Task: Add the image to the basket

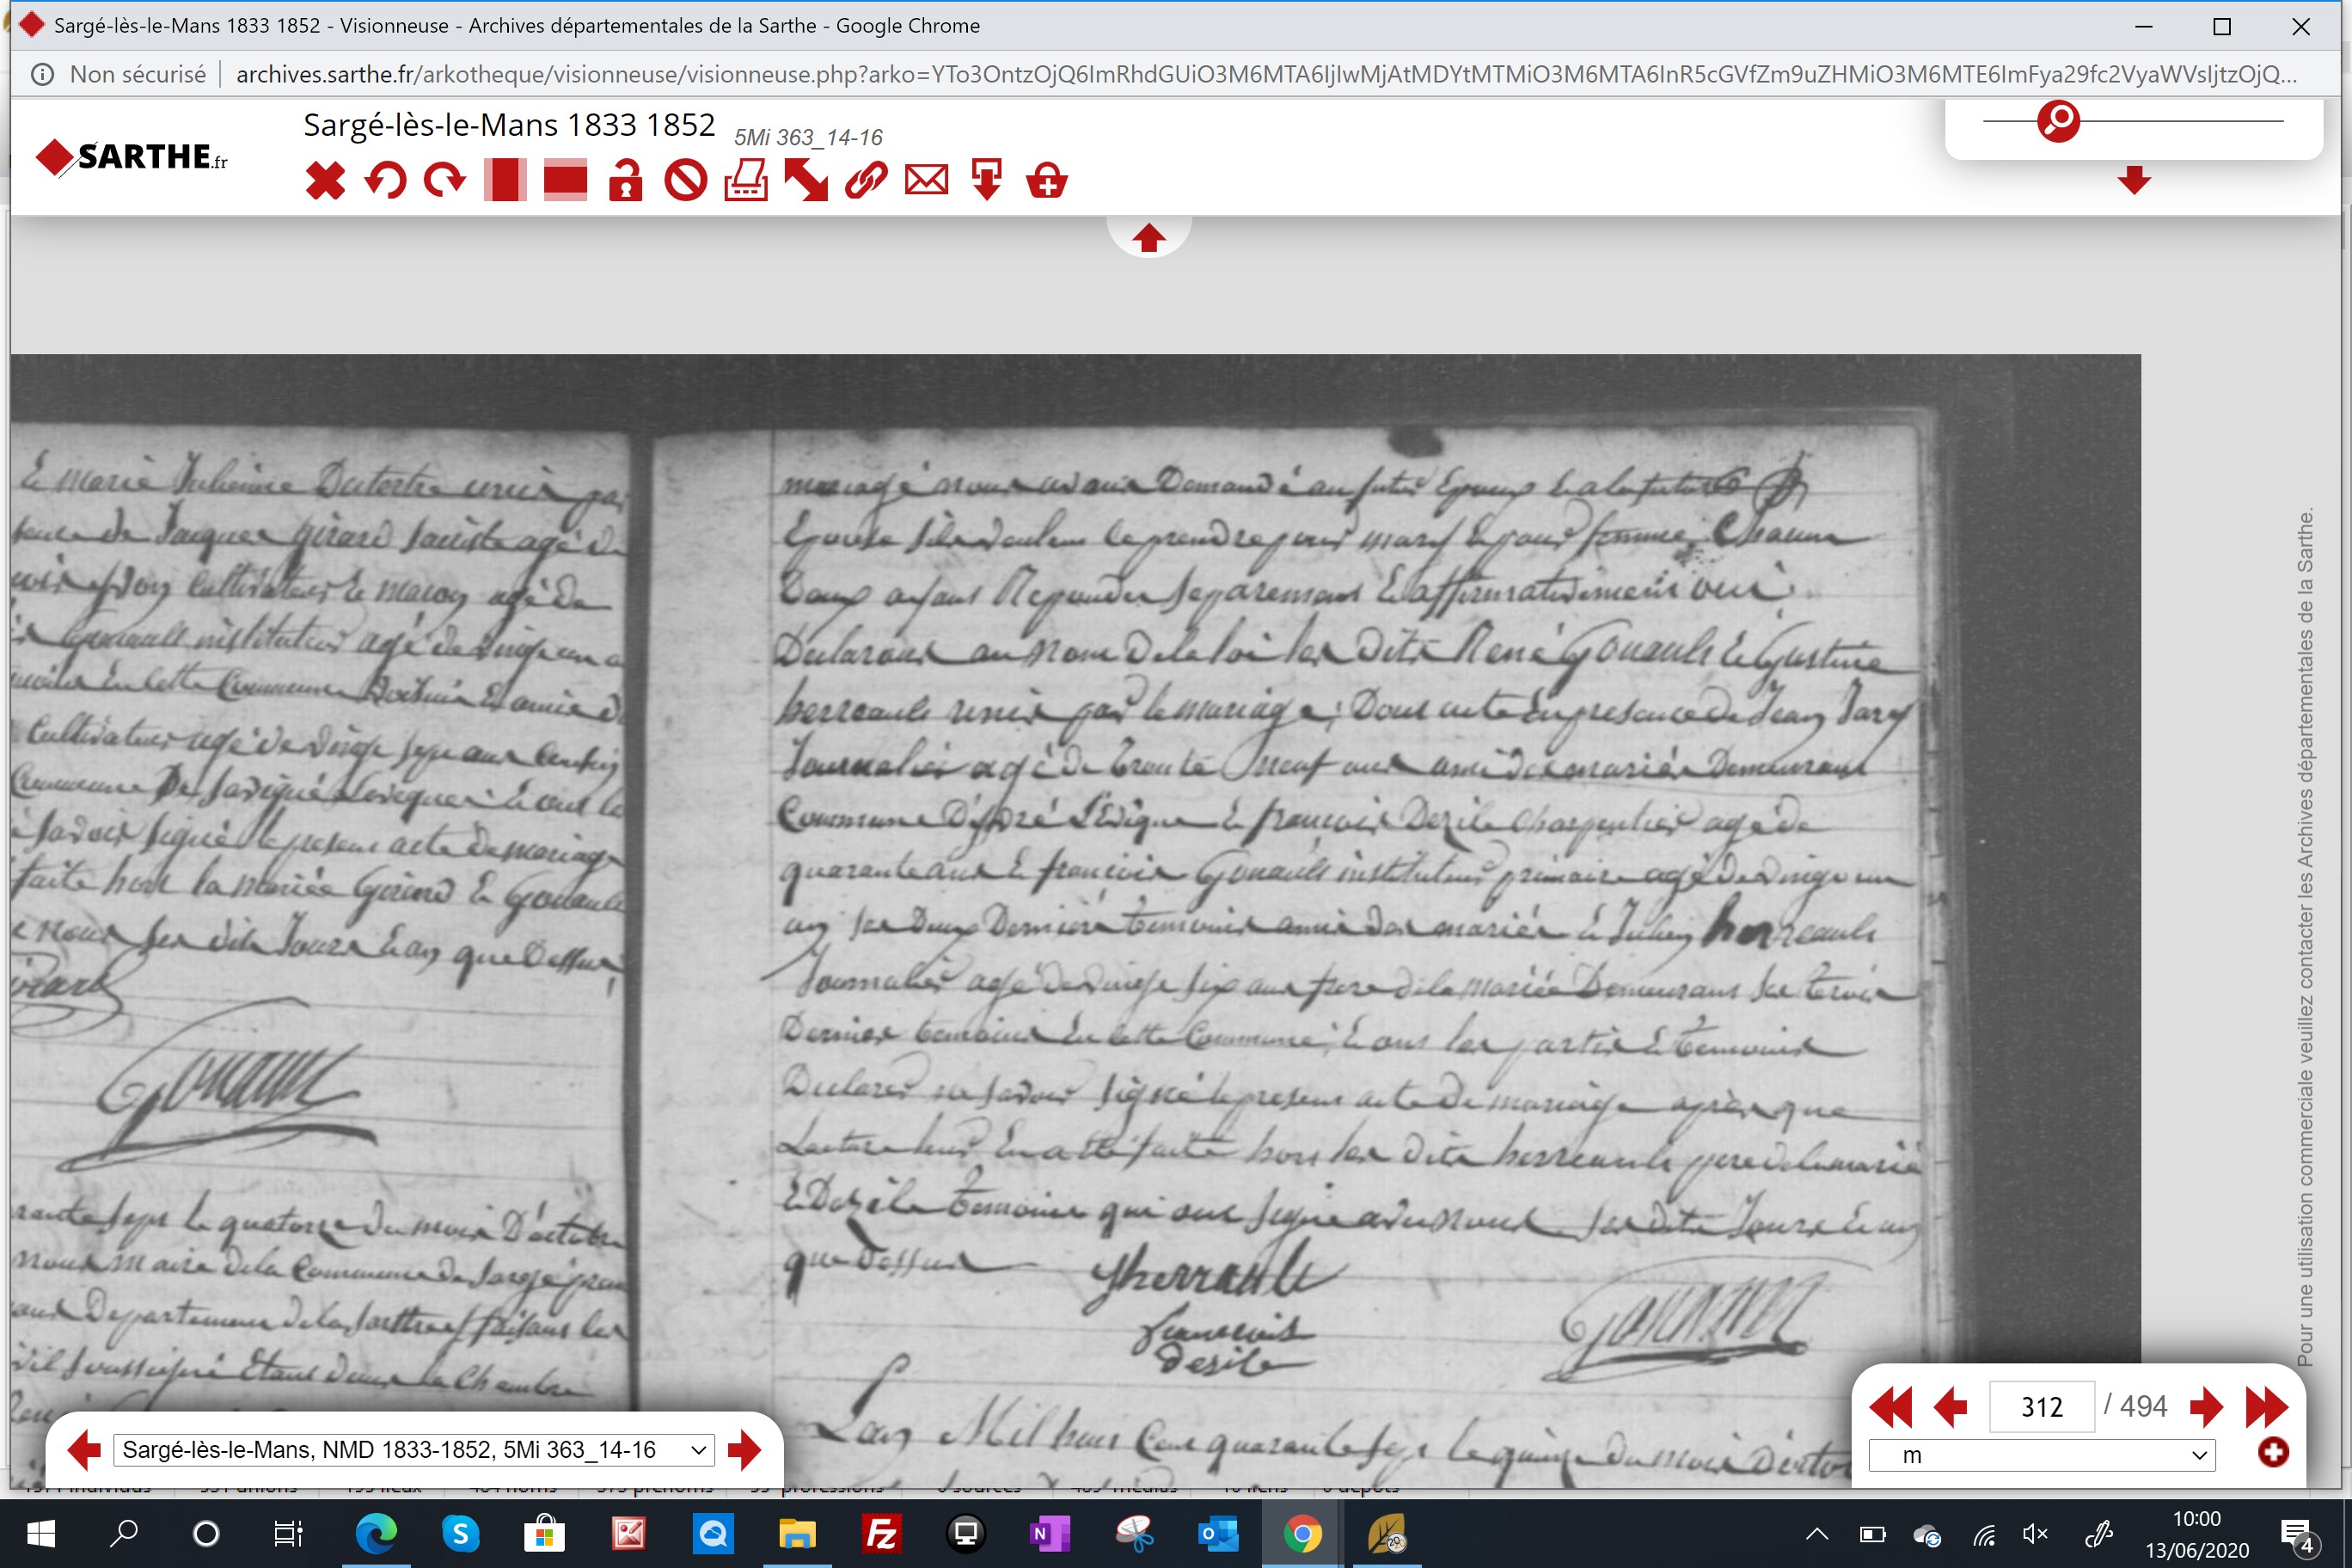Action: click(x=1047, y=181)
